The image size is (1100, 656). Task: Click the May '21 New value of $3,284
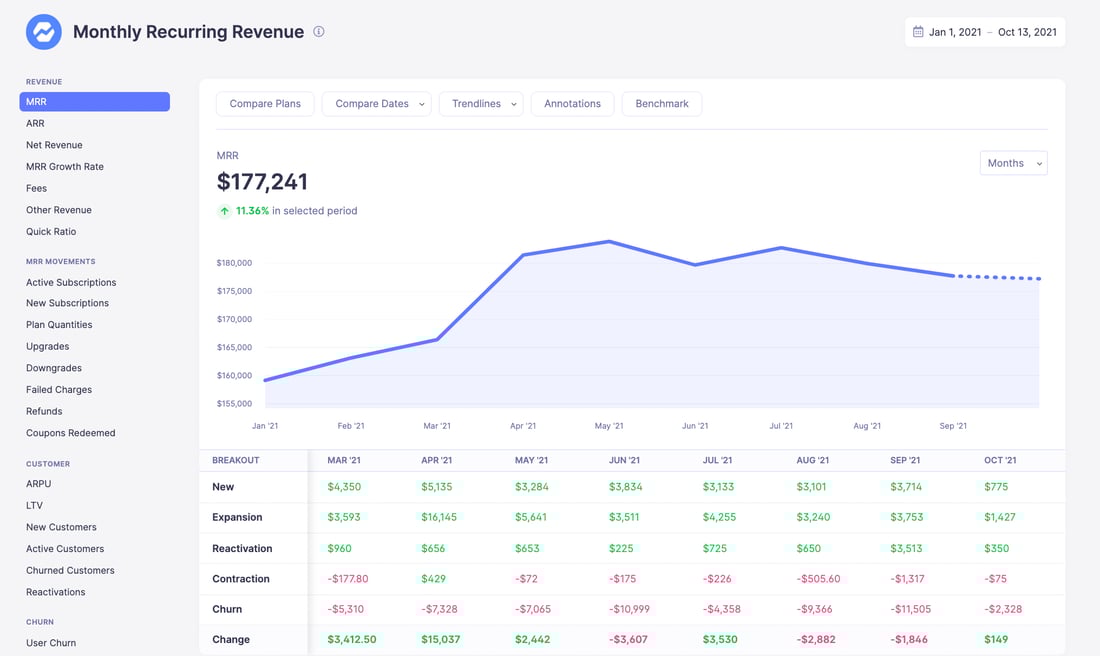533,487
